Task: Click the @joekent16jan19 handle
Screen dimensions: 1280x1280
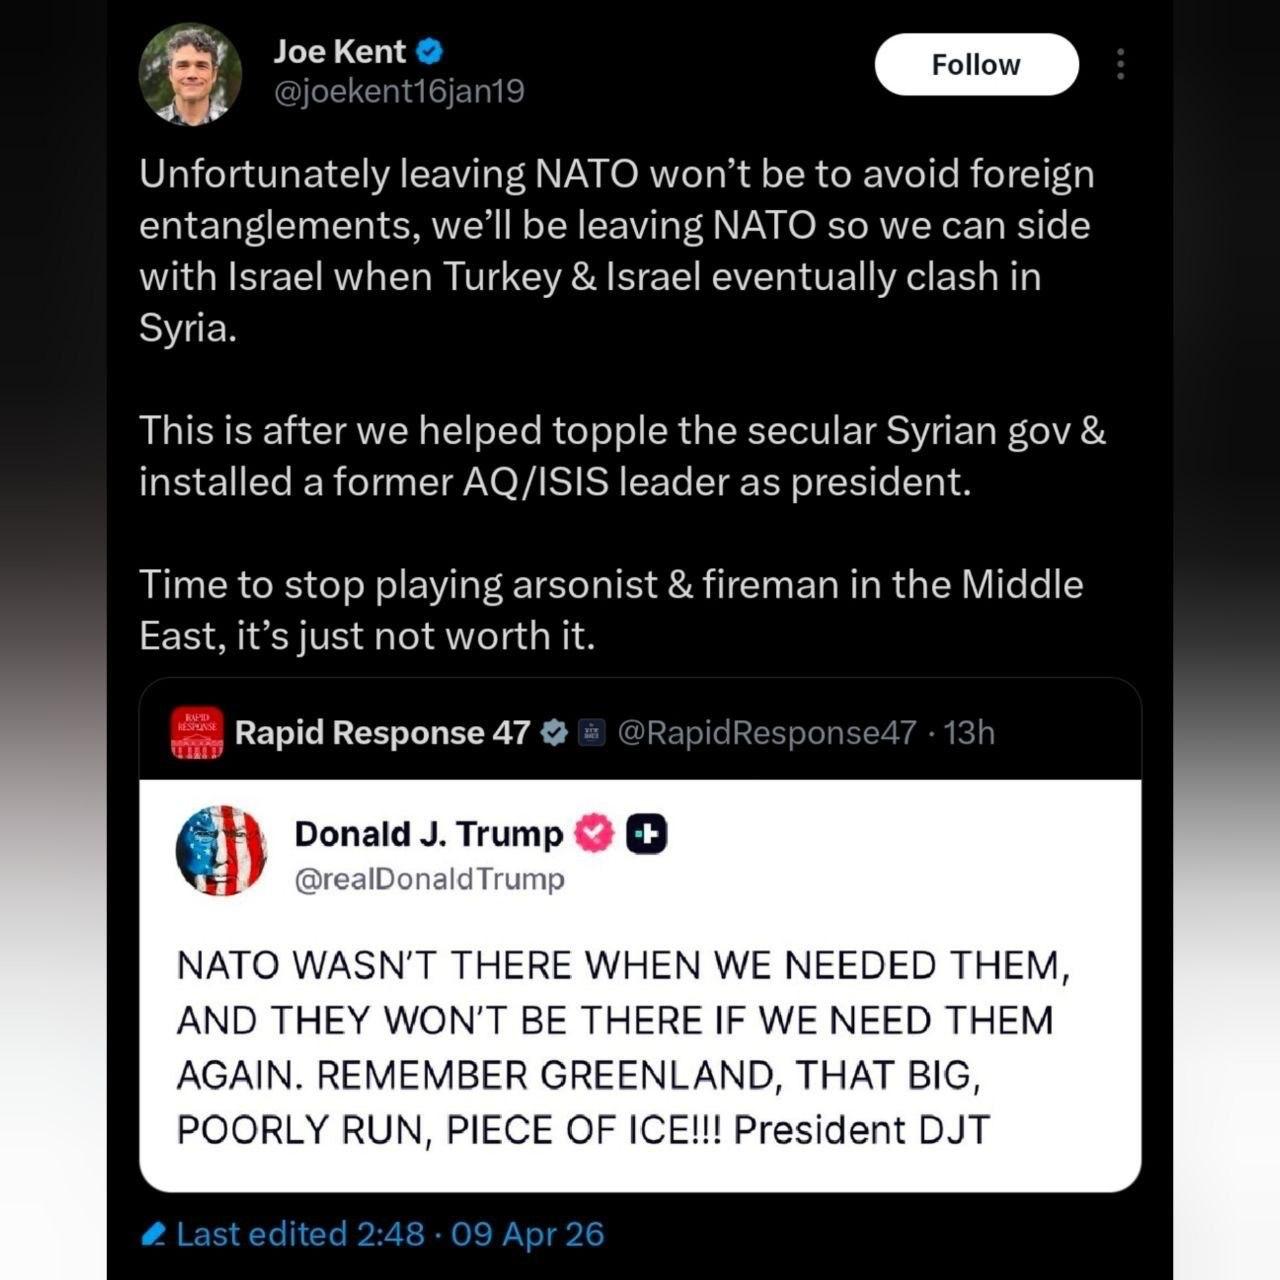Action: (x=399, y=92)
